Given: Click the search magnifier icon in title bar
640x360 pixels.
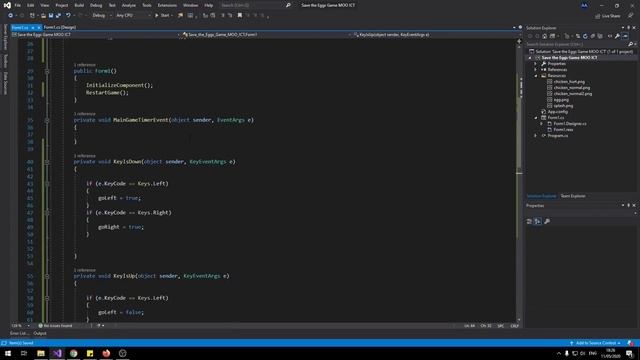Looking at the screenshot, I should coord(288,5).
